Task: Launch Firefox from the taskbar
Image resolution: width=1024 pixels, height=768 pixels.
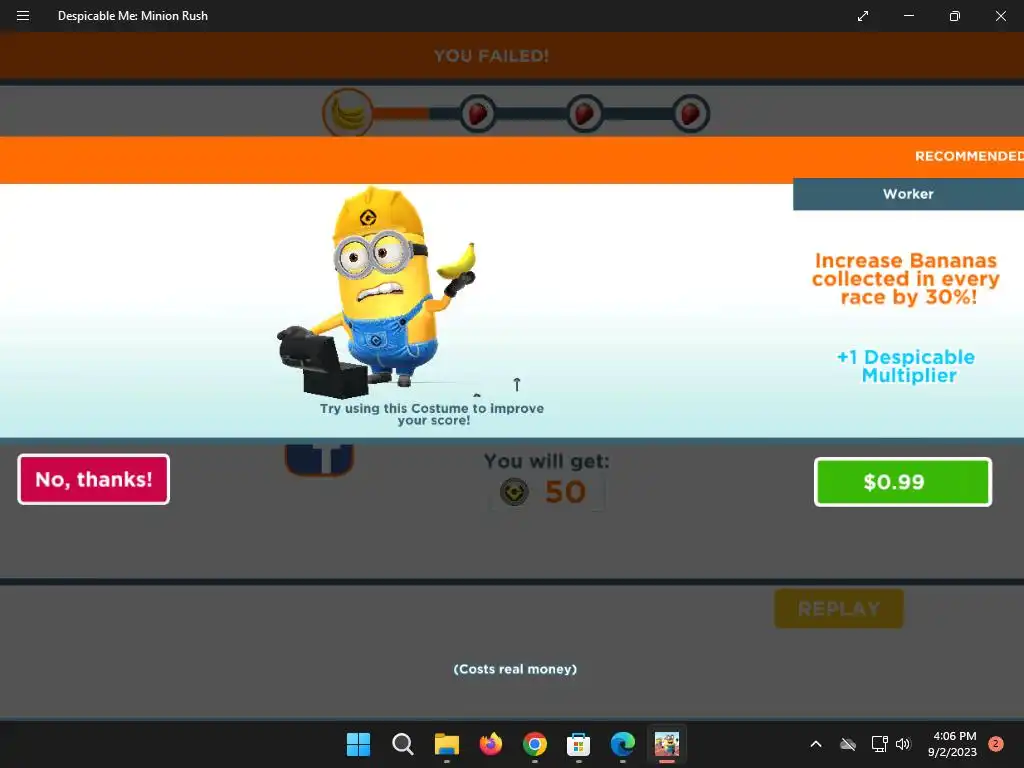Action: coord(490,744)
